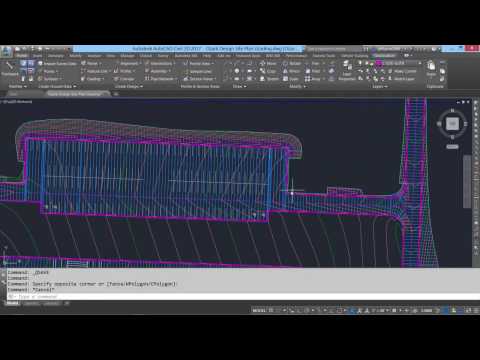Image resolution: width=480 pixels, height=360 pixels.
Task: Open the Grading dropdown
Action: pos(93,79)
